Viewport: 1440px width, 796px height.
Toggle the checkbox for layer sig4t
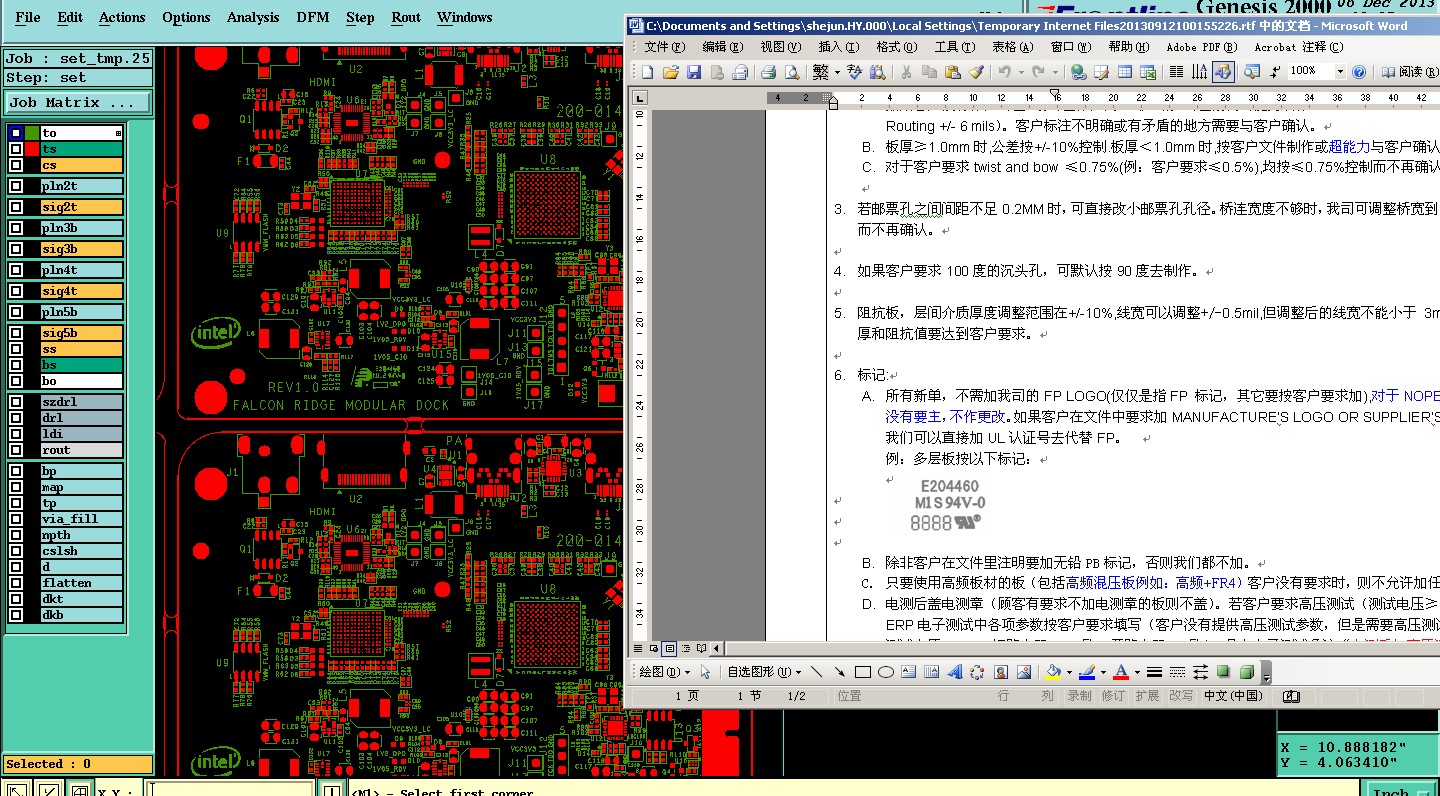(16, 291)
